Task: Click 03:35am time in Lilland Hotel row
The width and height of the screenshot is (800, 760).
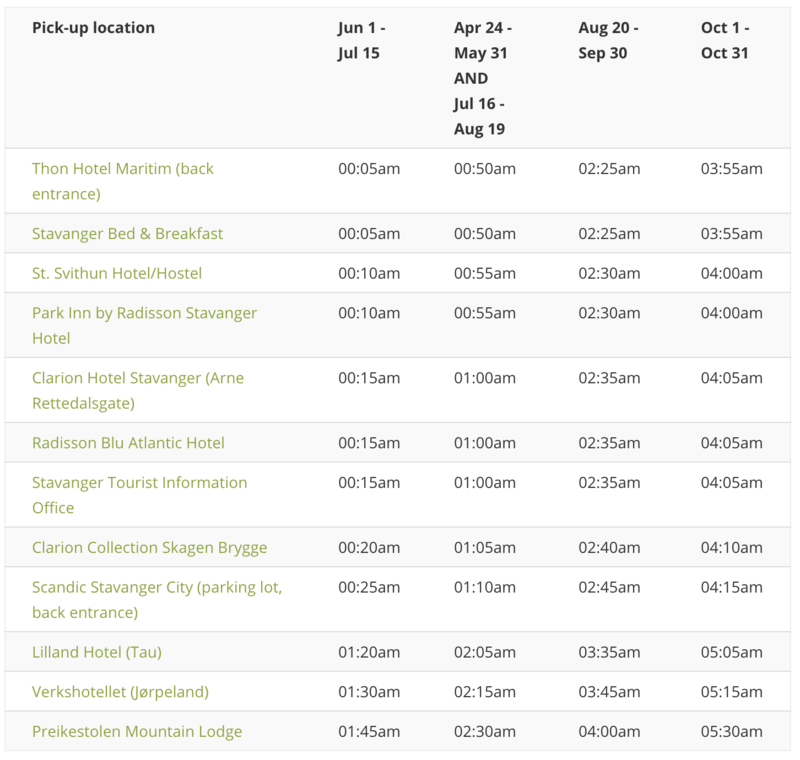Action: click(609, 652)
